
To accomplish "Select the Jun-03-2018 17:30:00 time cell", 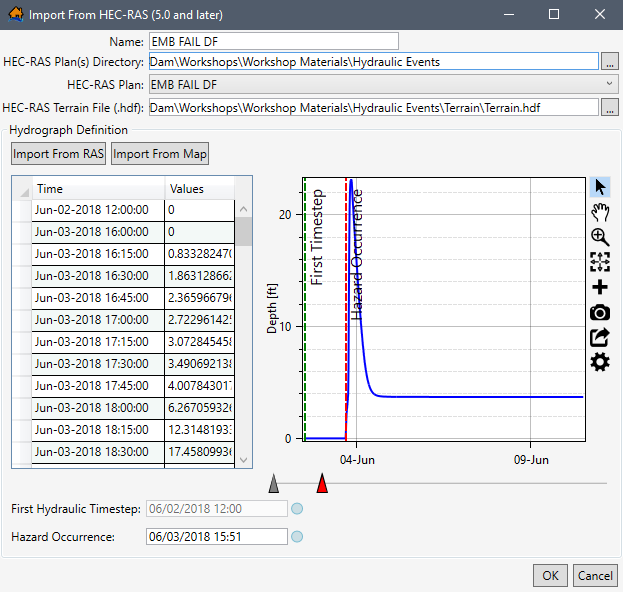I will [x=98, y=364].
